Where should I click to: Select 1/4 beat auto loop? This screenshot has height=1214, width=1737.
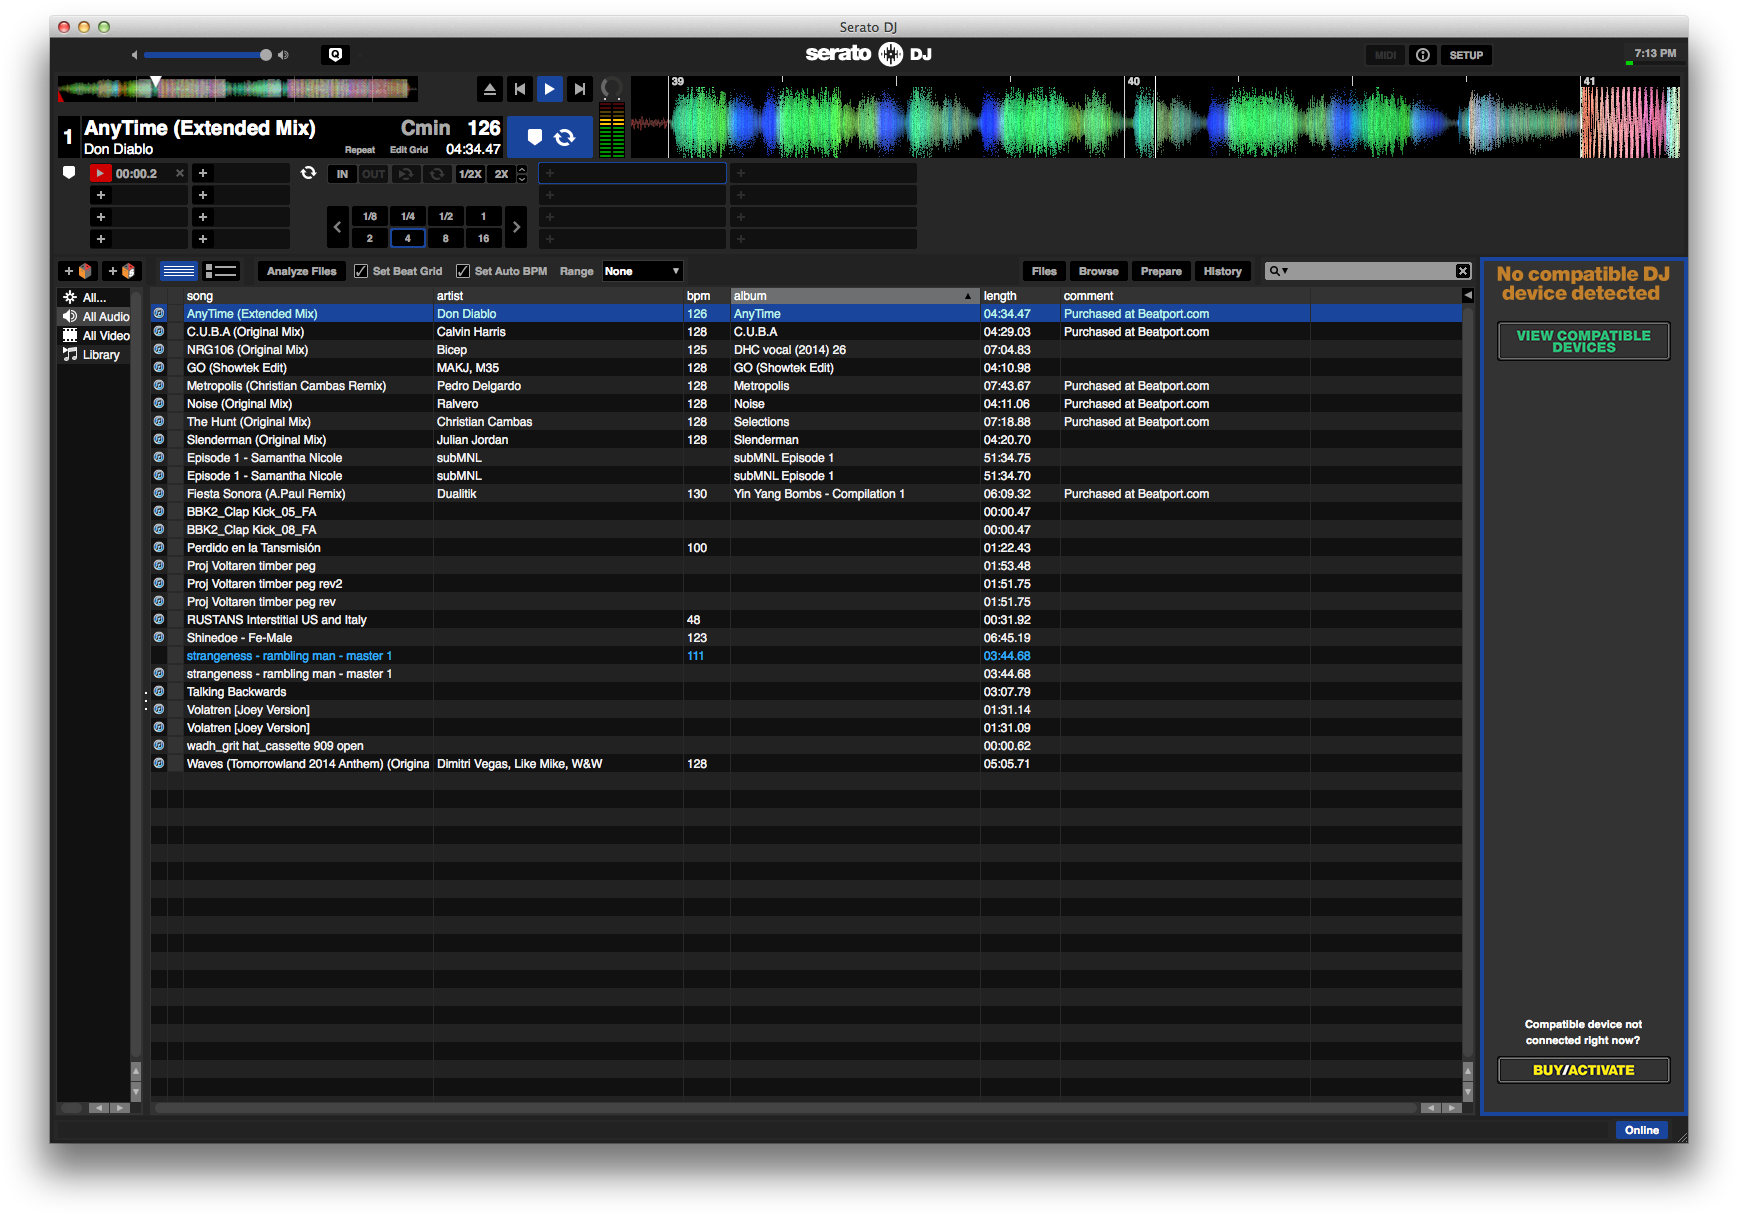click(x=408, y=216)
